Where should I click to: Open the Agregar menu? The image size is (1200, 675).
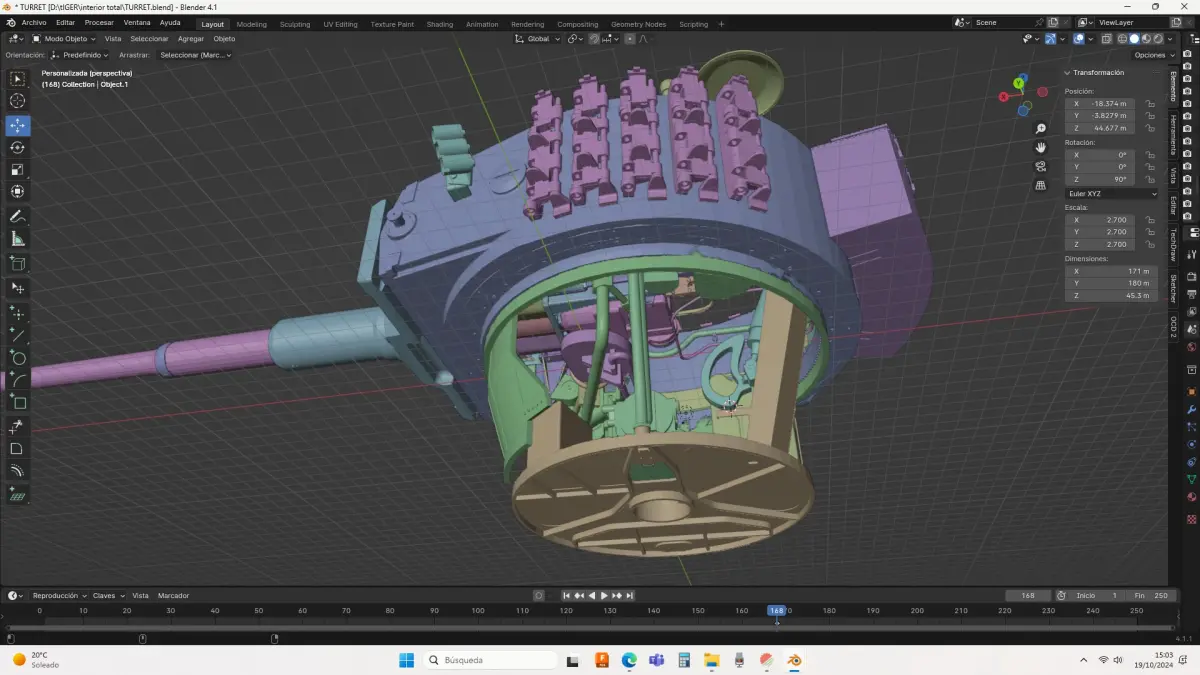[x=191, y=39]
